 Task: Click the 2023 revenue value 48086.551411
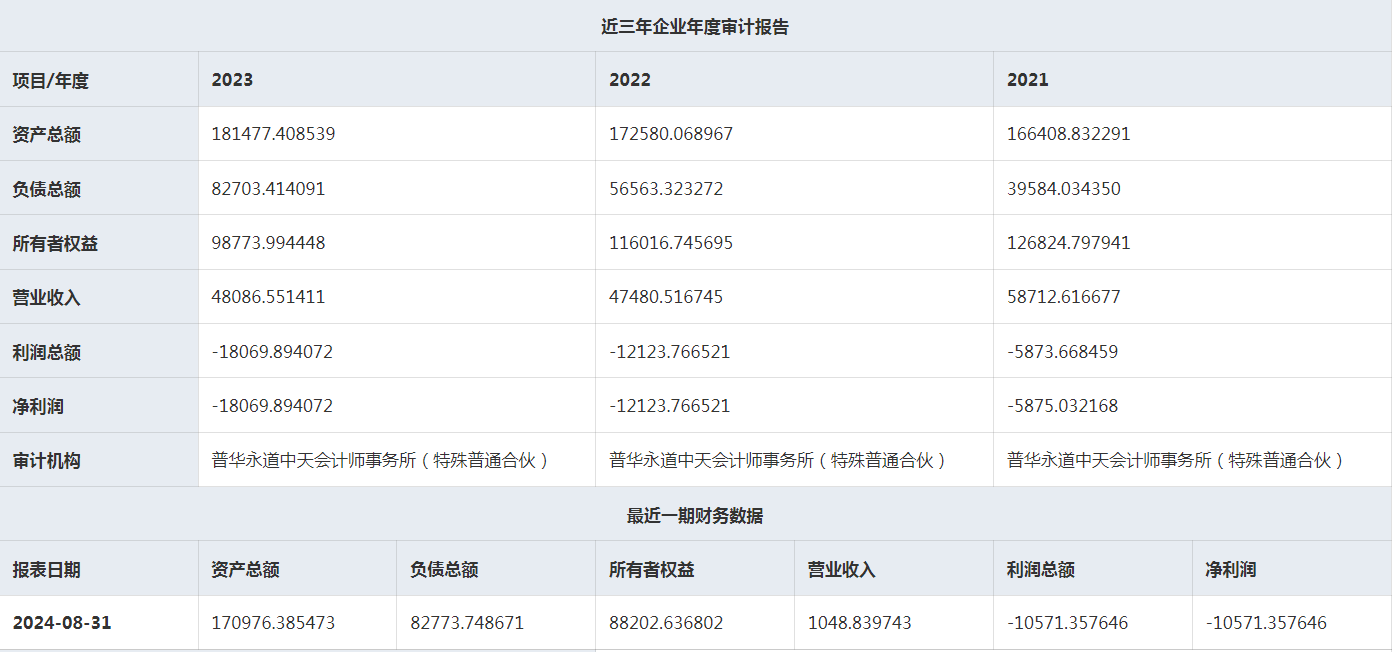268,297
